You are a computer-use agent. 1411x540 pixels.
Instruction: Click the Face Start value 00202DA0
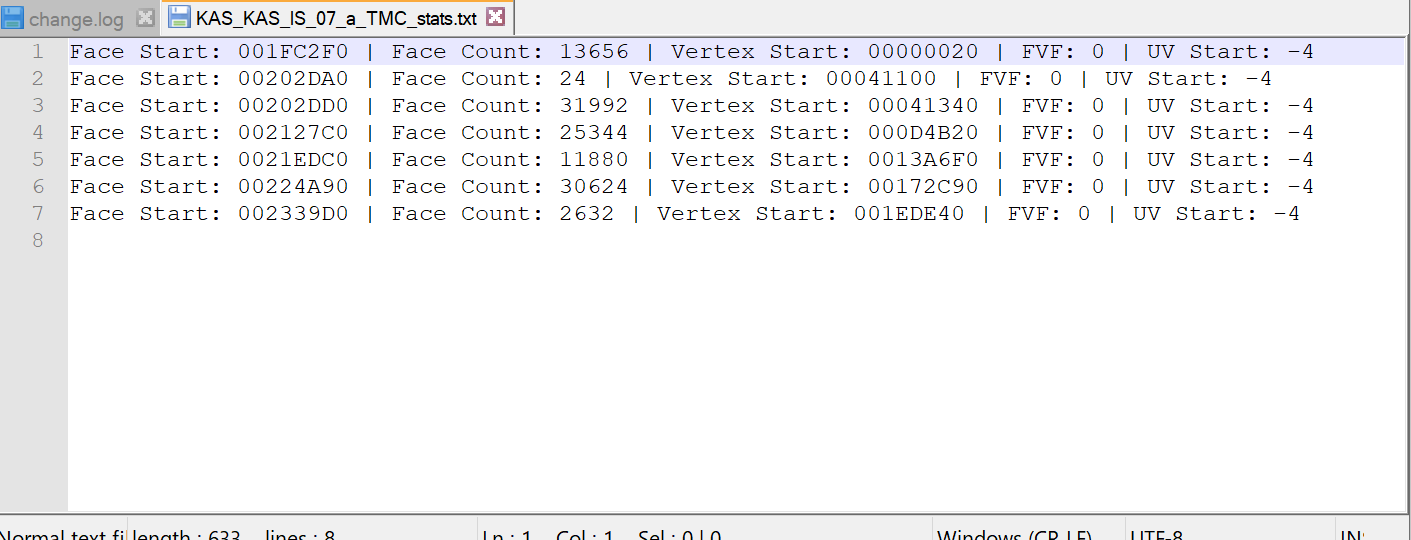(293, 78)
